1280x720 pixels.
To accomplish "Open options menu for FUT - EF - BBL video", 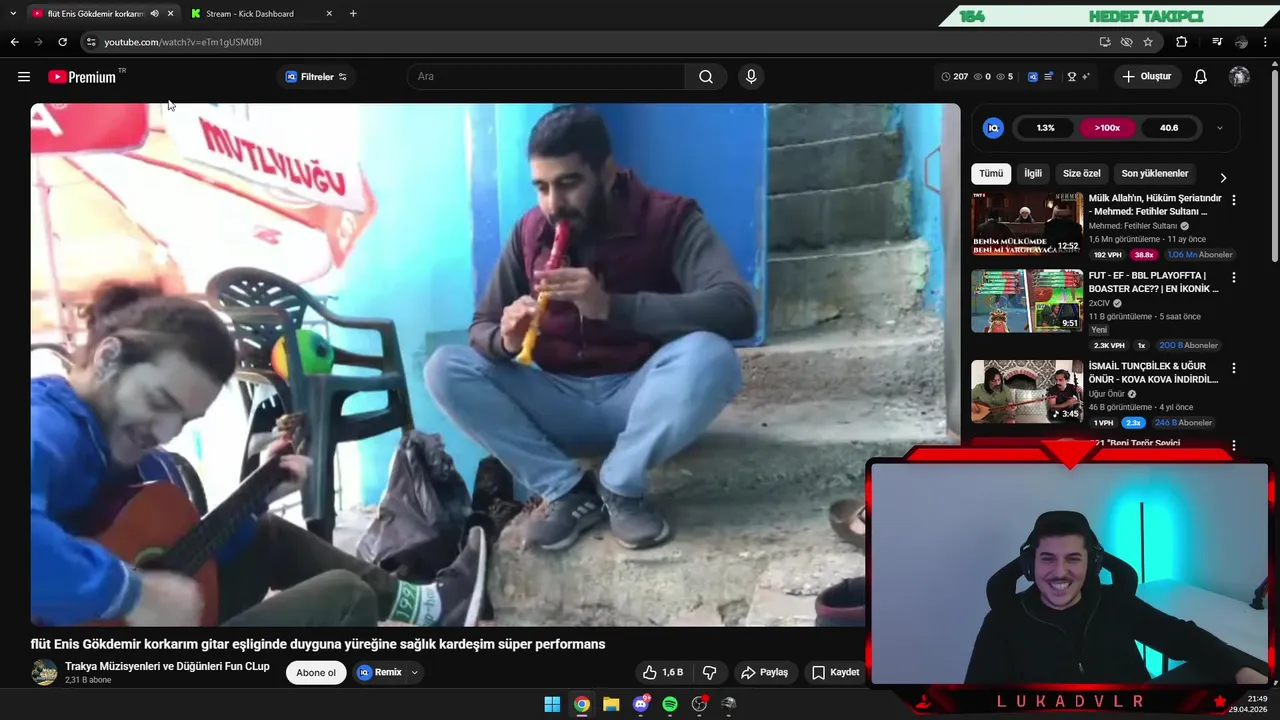I will click(1233, 277).
